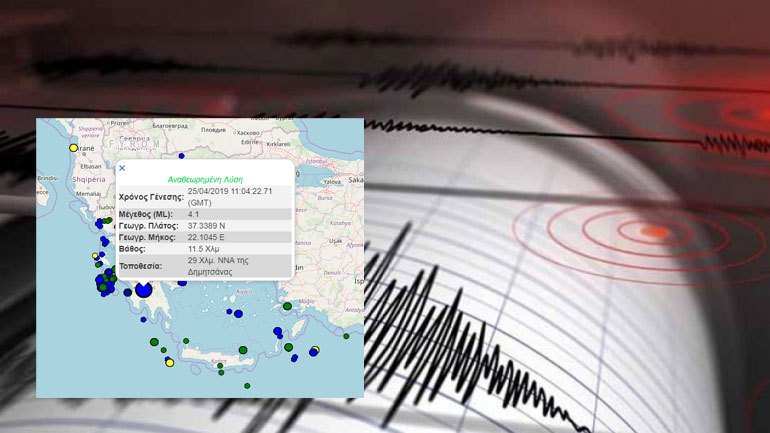Image resolution: width=770 pixels, height=433 pixels.
Task: Select the depth value '11.5 Χλμ'
Action: (203, 249)
